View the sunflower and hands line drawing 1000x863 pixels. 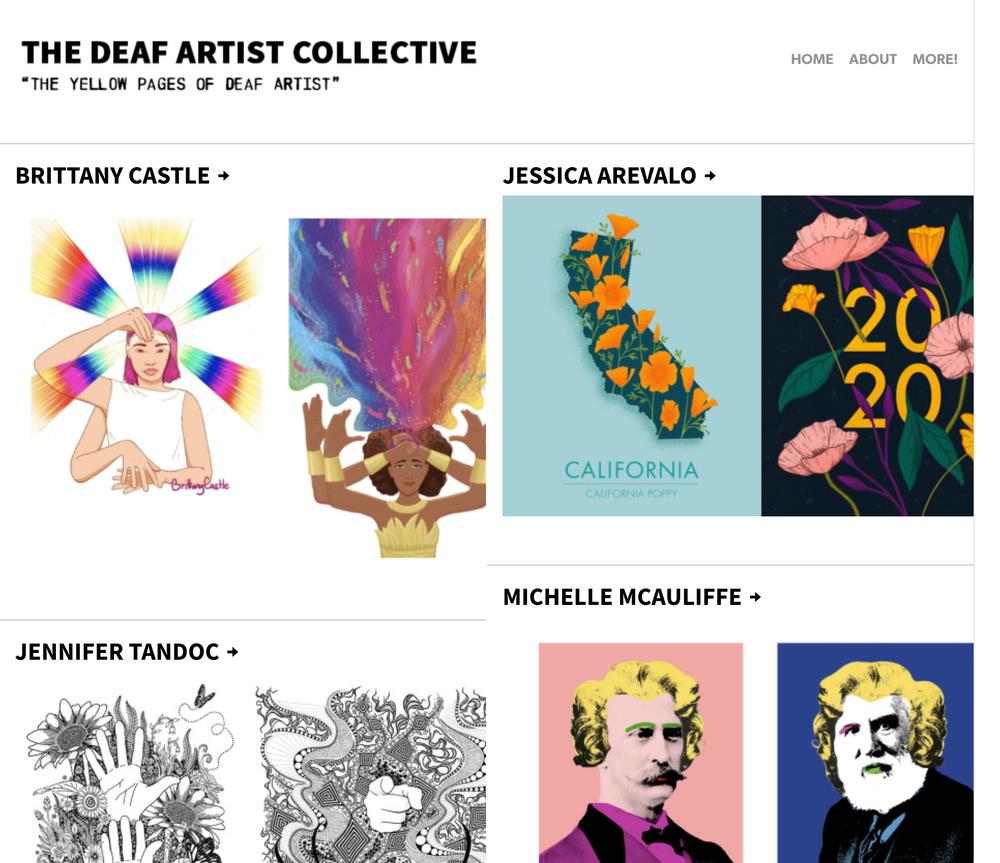[128, 773]
